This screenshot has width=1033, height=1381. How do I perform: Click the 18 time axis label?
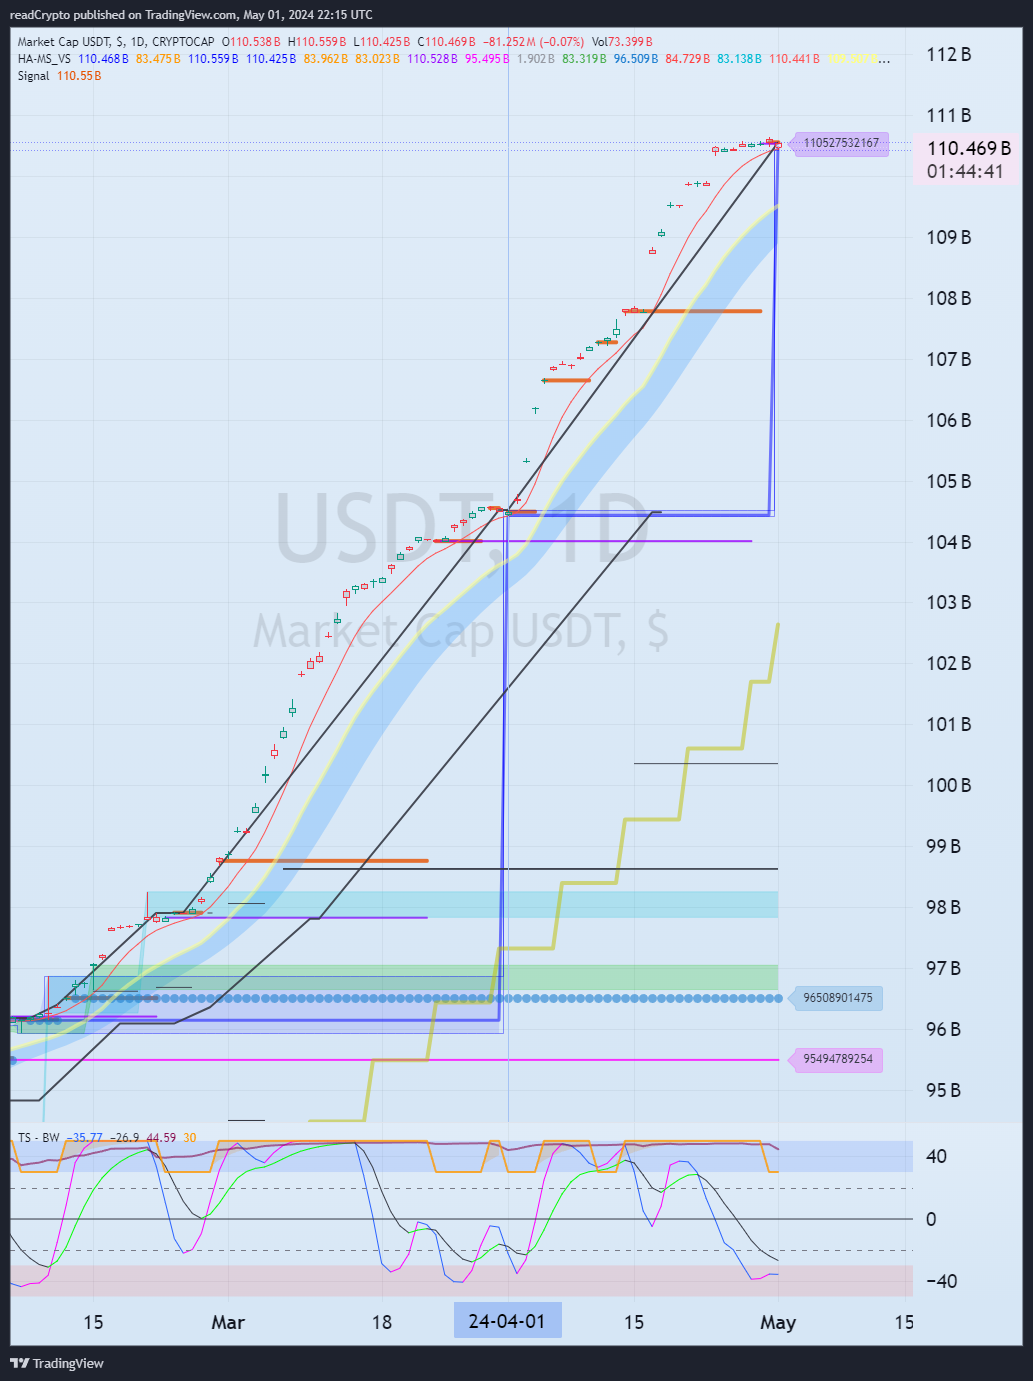click(382, 1322)
